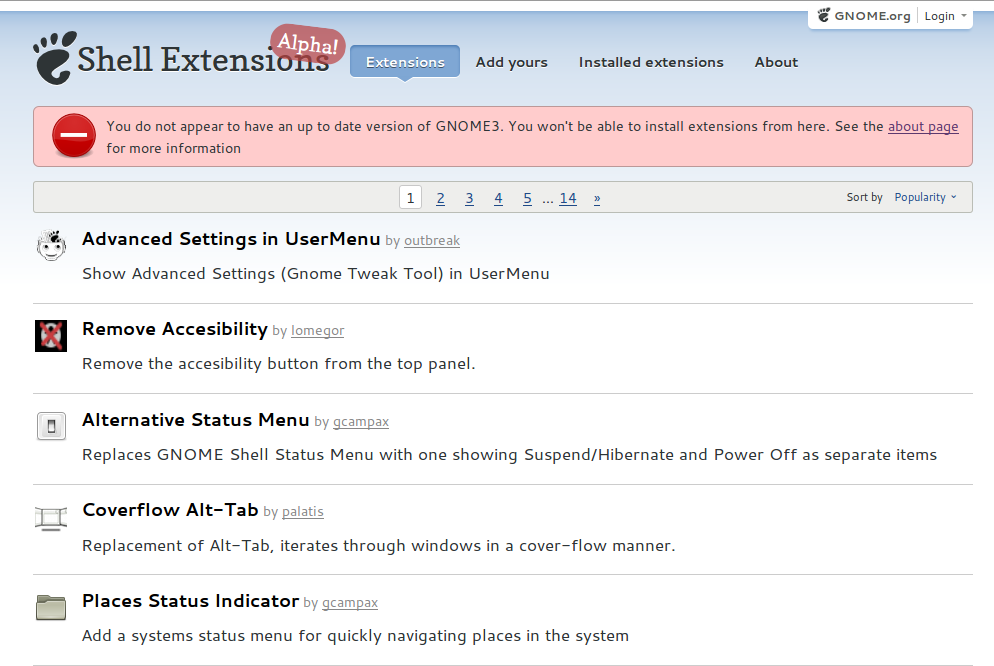
Task: Click the Coverflow Alt-Tab extension icon
Action: pyautogui.click(x=51, y=518)
